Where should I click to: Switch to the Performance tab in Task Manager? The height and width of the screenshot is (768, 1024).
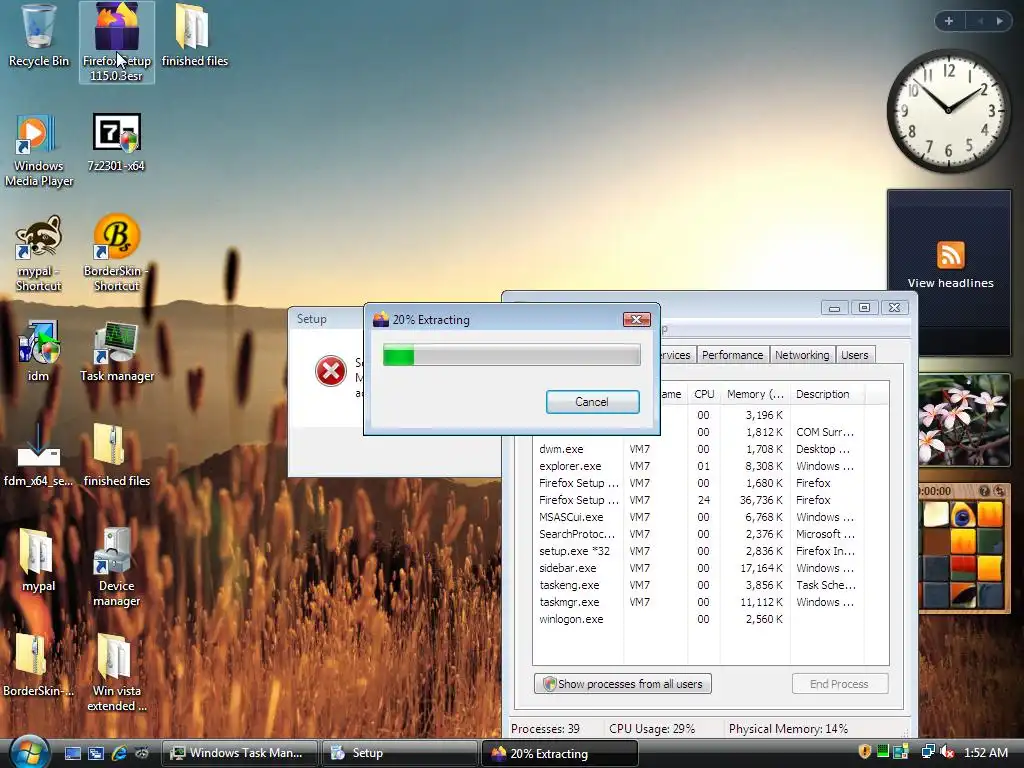(732, 355)
